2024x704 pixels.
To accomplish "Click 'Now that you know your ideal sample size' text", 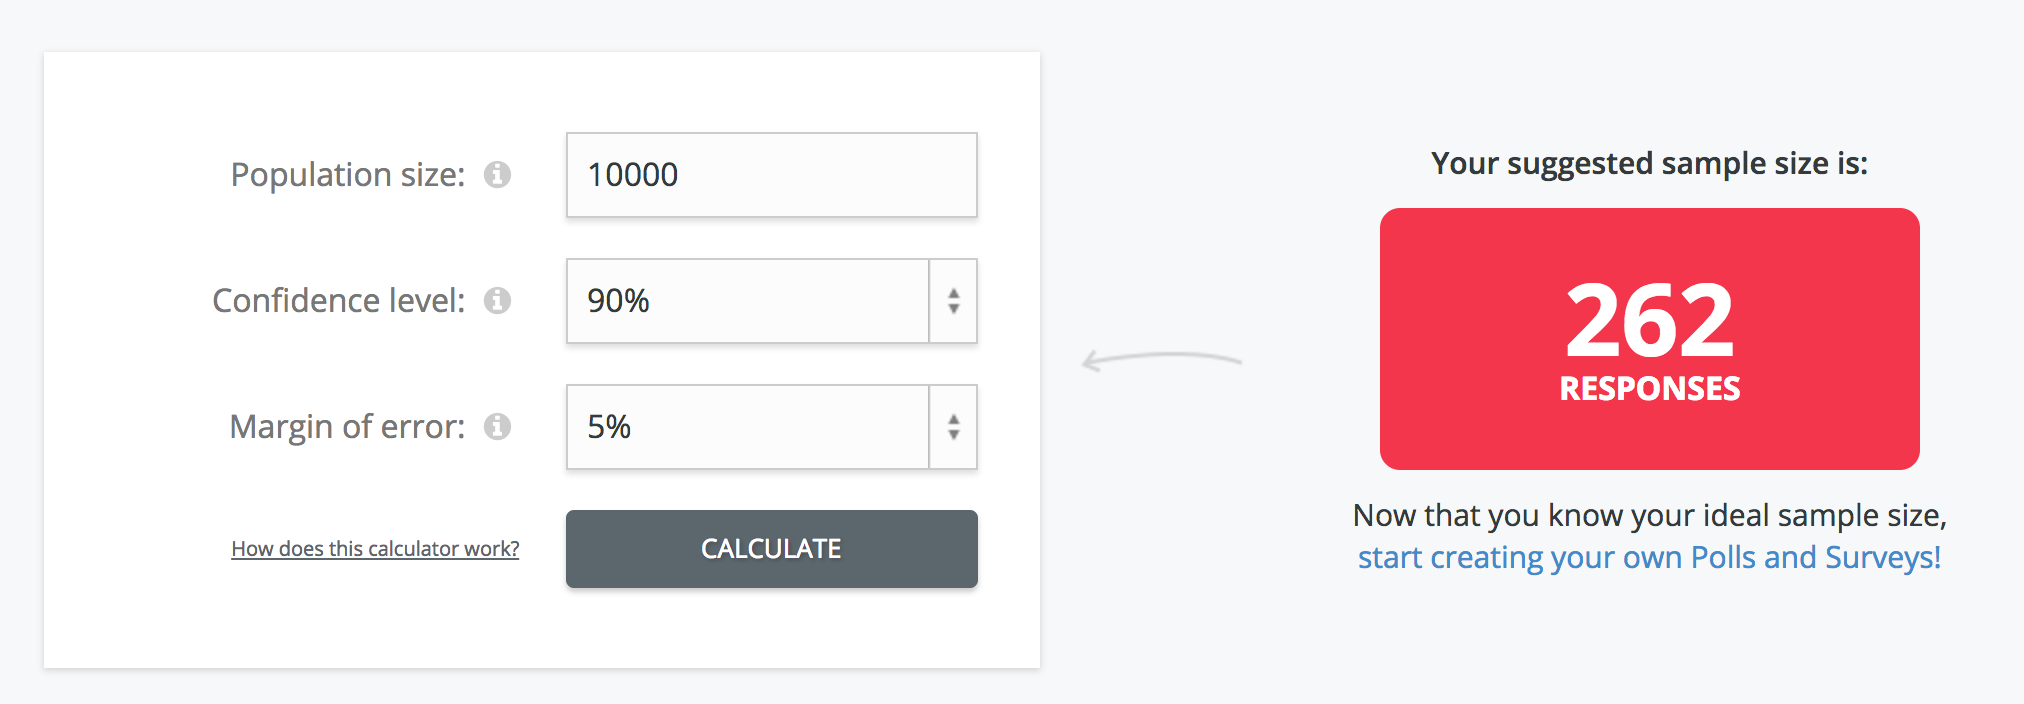I will [1649, 515].
